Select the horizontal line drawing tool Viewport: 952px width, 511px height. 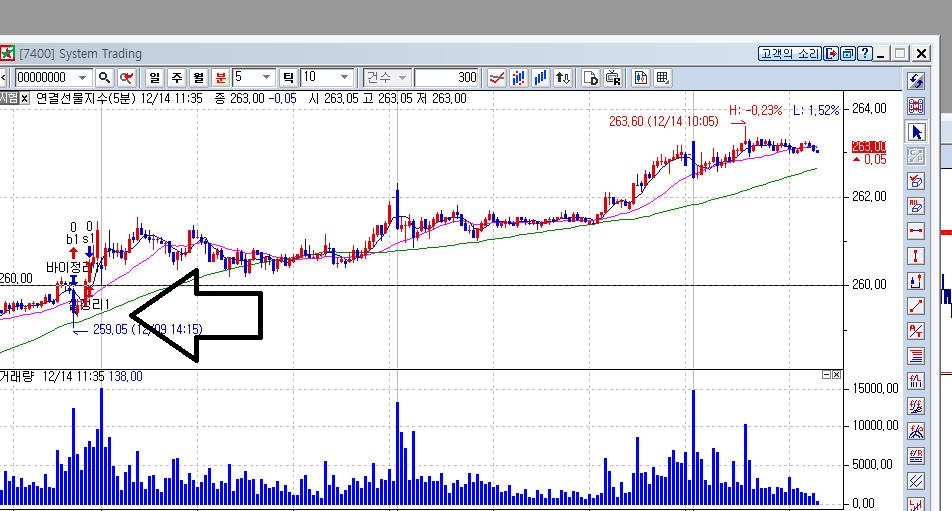point(916,231)
